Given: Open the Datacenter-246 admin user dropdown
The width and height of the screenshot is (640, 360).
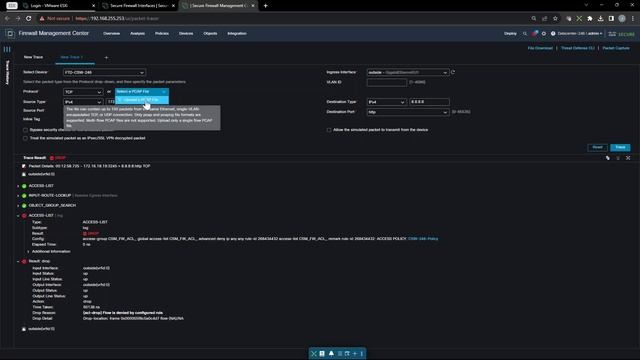Looking at the screenshot, I should 580,33.
